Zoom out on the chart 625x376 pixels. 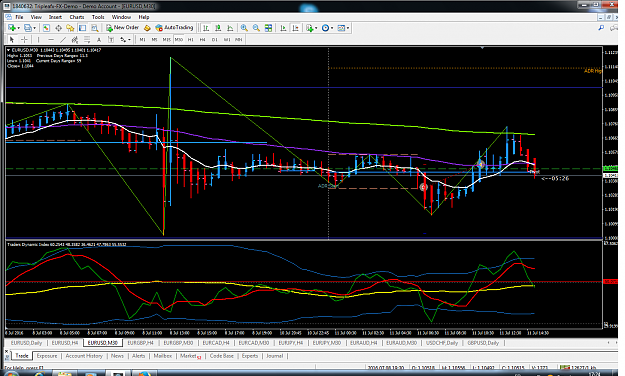(256, 28)
